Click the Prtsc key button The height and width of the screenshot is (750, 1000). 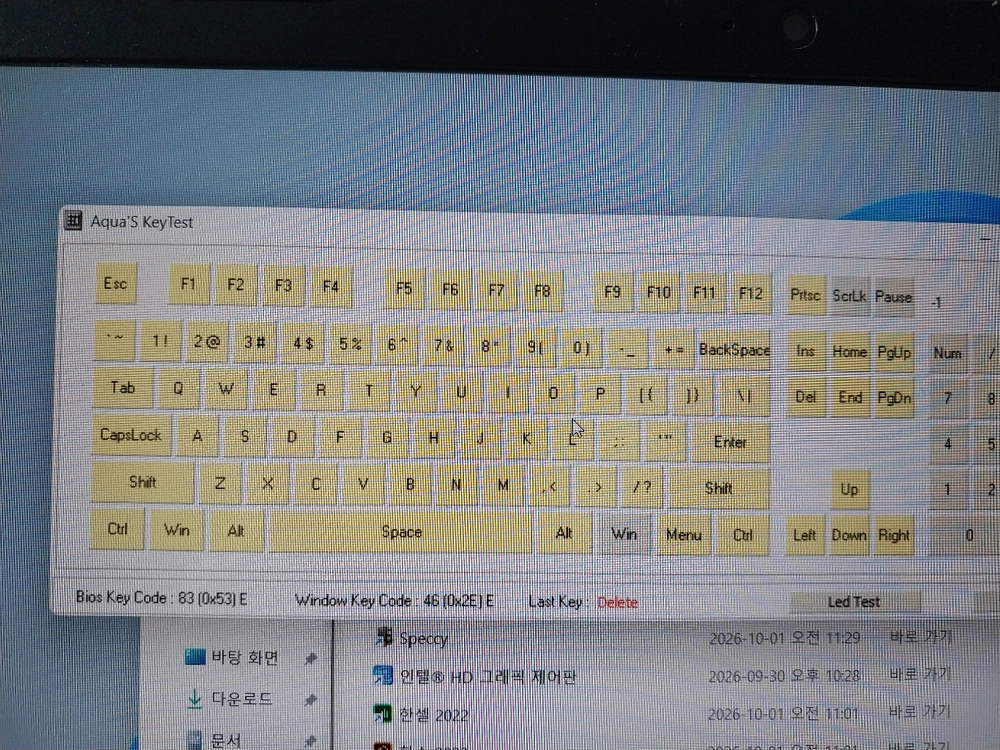(805, 295)
